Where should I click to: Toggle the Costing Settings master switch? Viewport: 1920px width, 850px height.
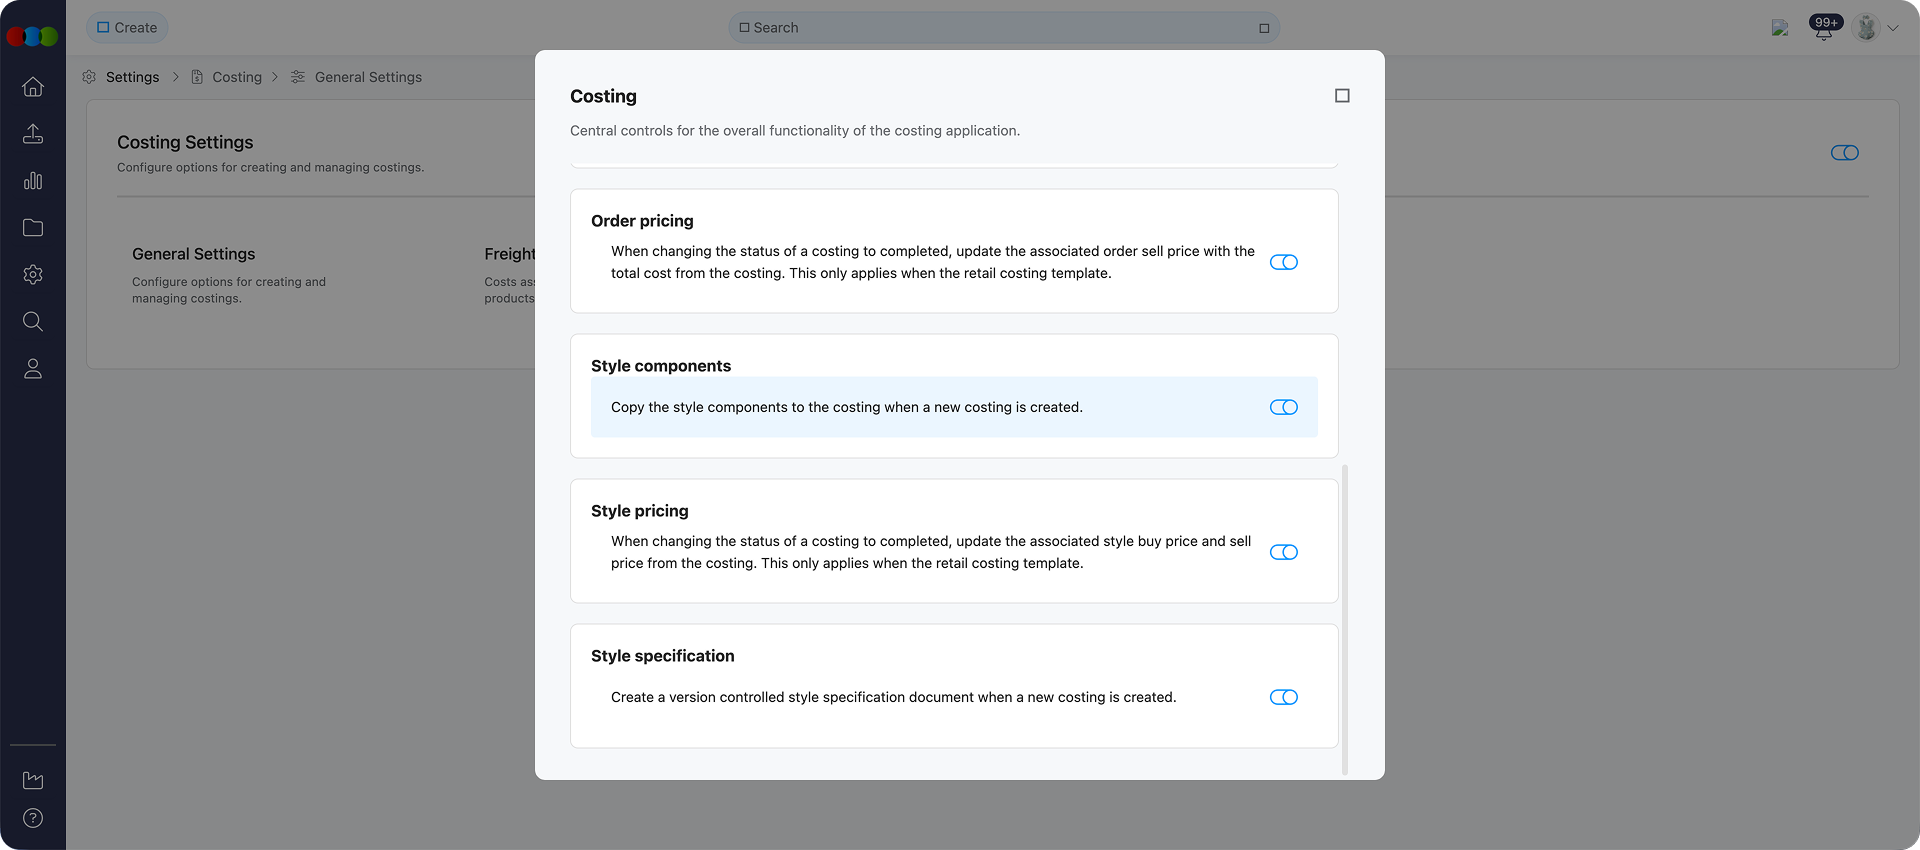click(x=1845, y=153)
